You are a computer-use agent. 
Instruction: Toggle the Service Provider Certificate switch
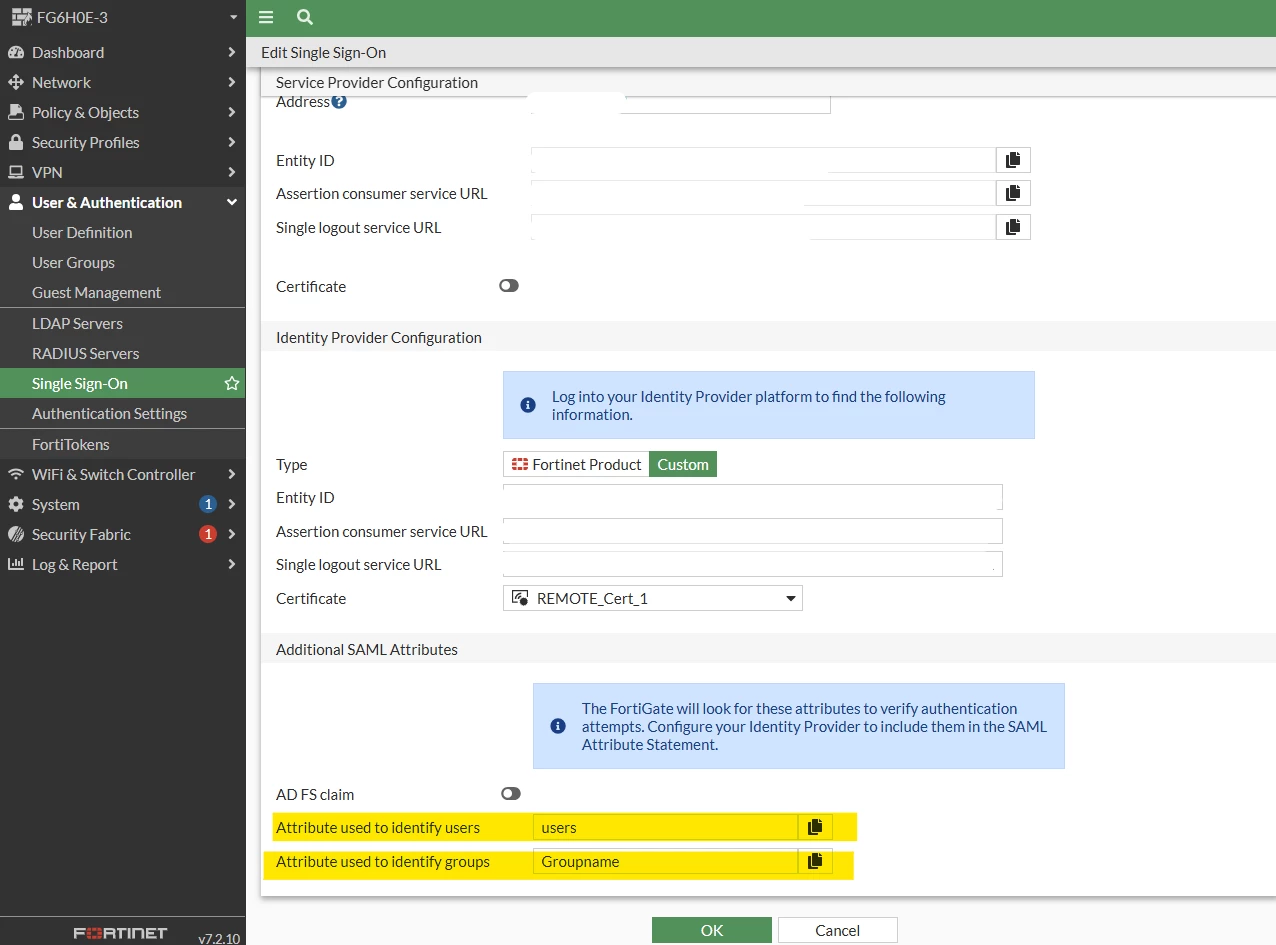point(509,286)
